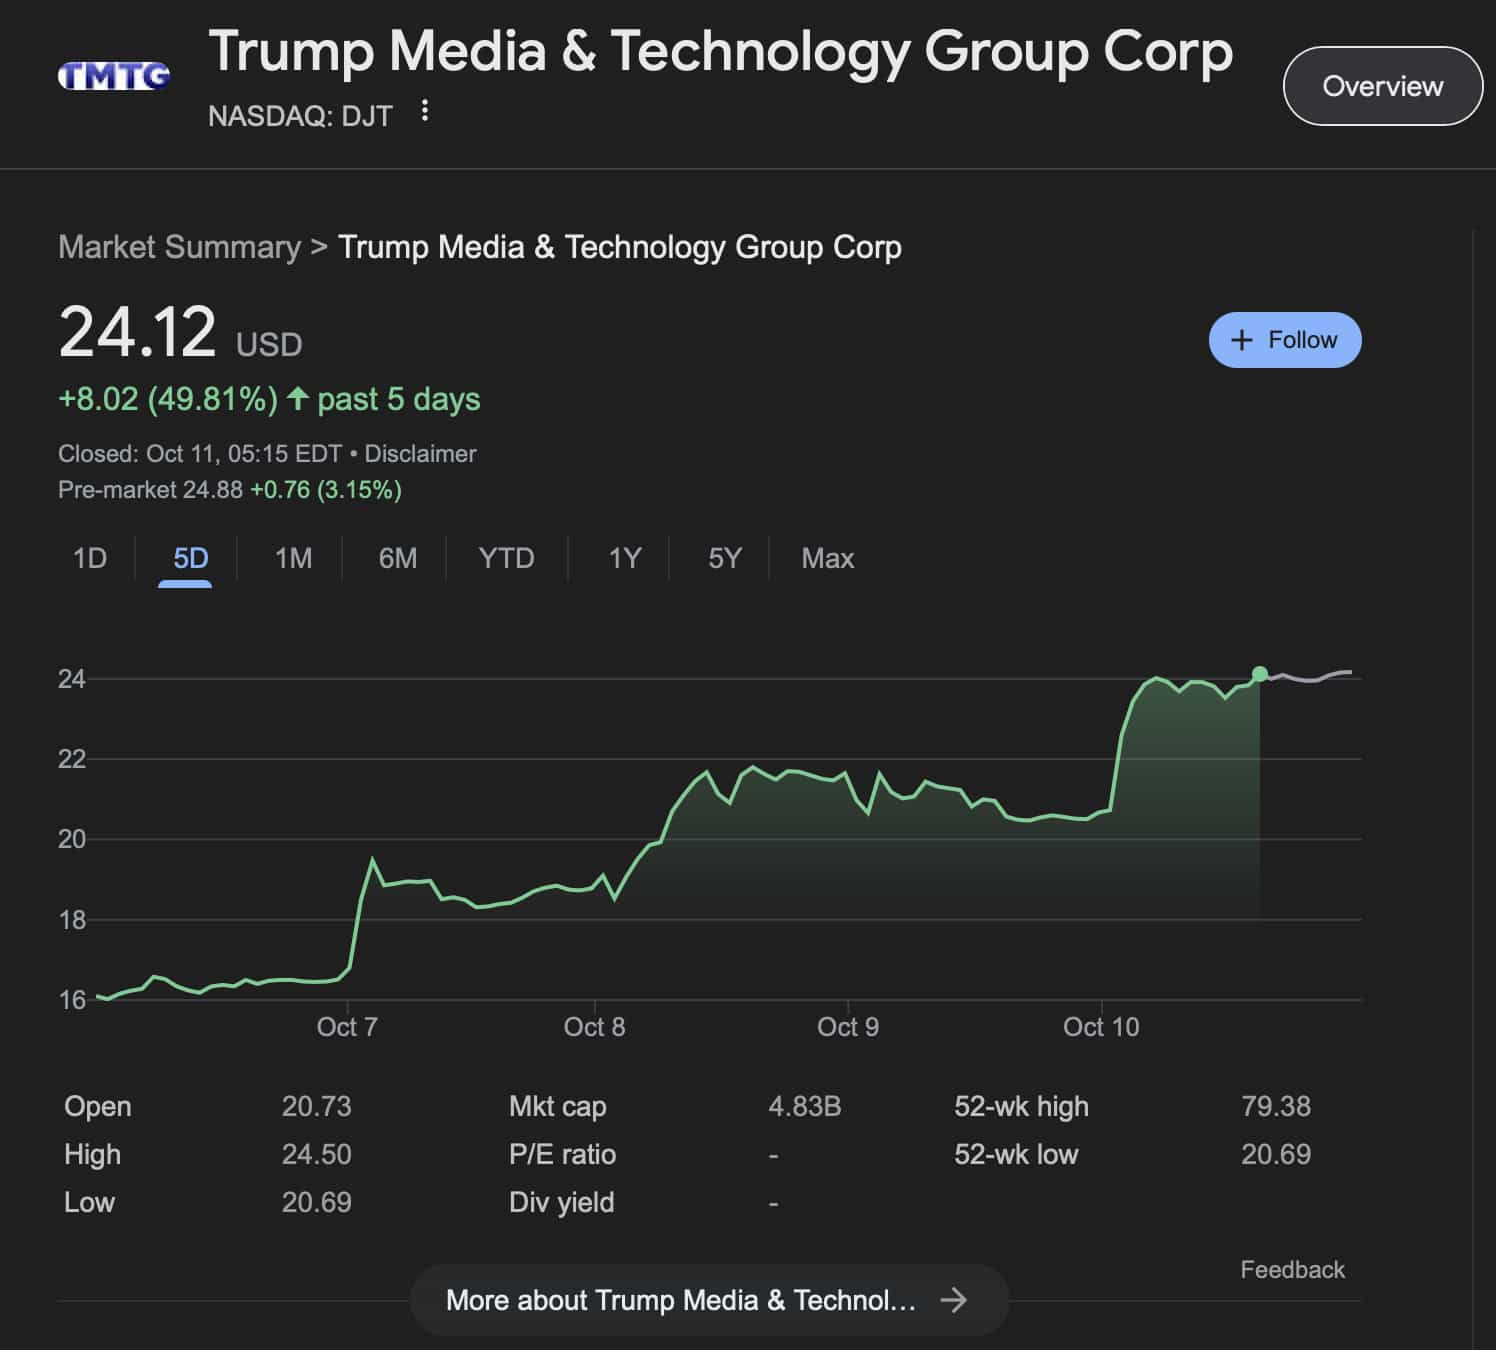This screenshot has width=1496, height=1350.
Task: Expand Max historical price view
Action: click(826, 559)
